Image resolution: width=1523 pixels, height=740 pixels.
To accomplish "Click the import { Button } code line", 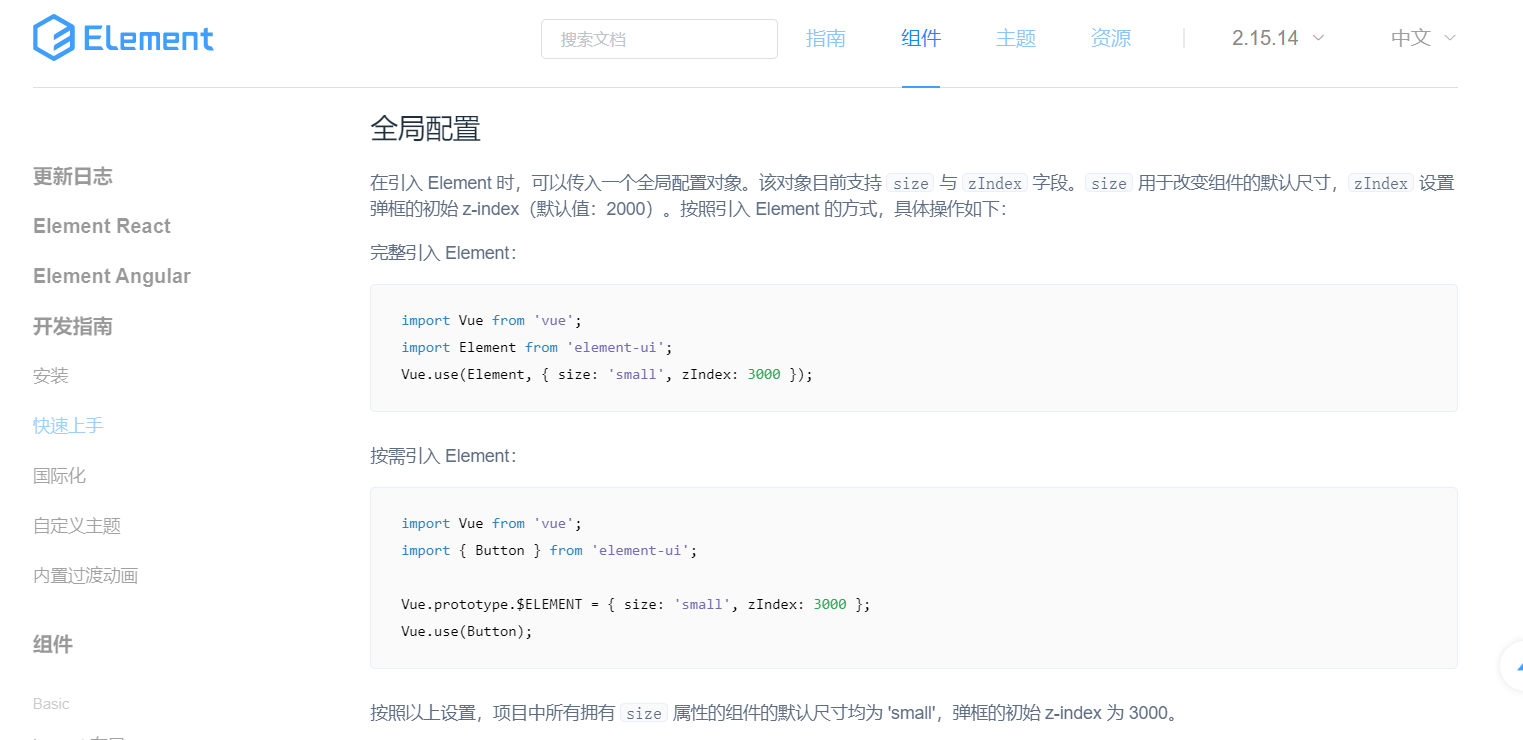I will tap(550, 550).
